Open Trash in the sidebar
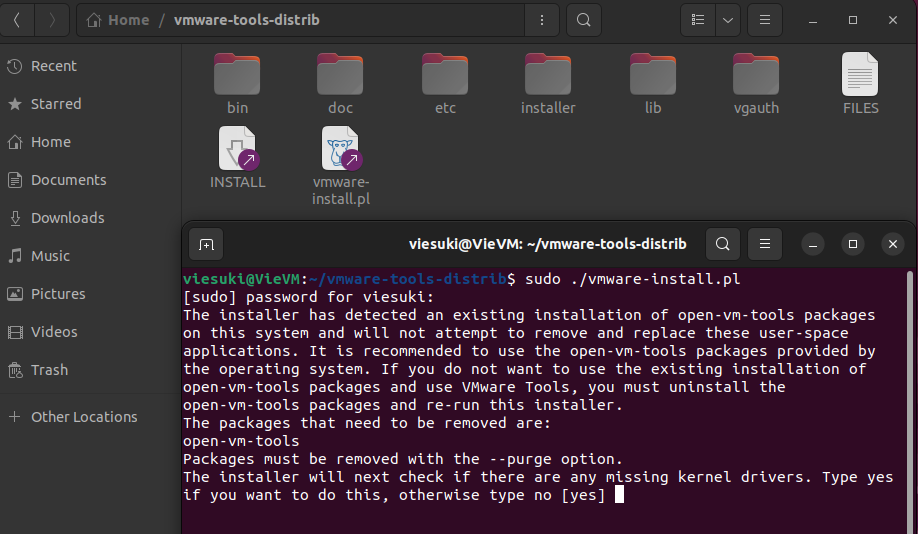Image resolution: width=918 pixels, height=534 pixels. tap(90, 370)
